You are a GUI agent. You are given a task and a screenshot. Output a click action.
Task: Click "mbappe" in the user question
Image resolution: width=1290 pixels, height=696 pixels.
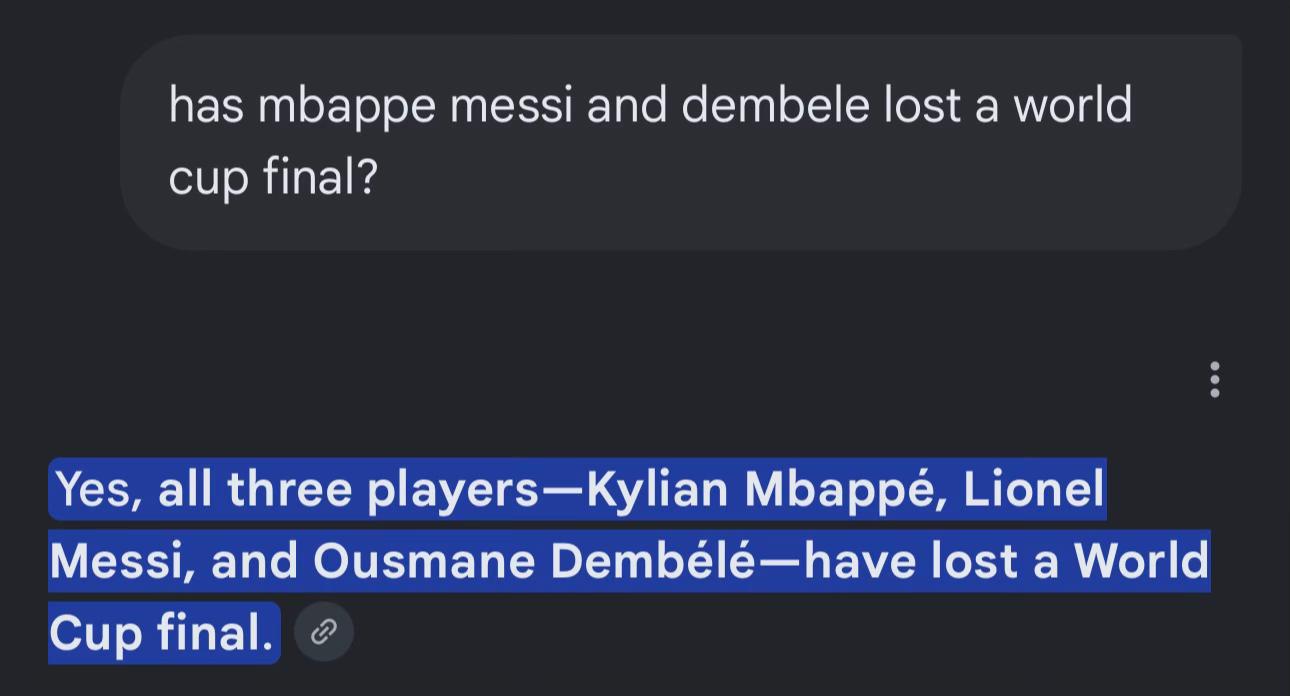click(347, 107)
